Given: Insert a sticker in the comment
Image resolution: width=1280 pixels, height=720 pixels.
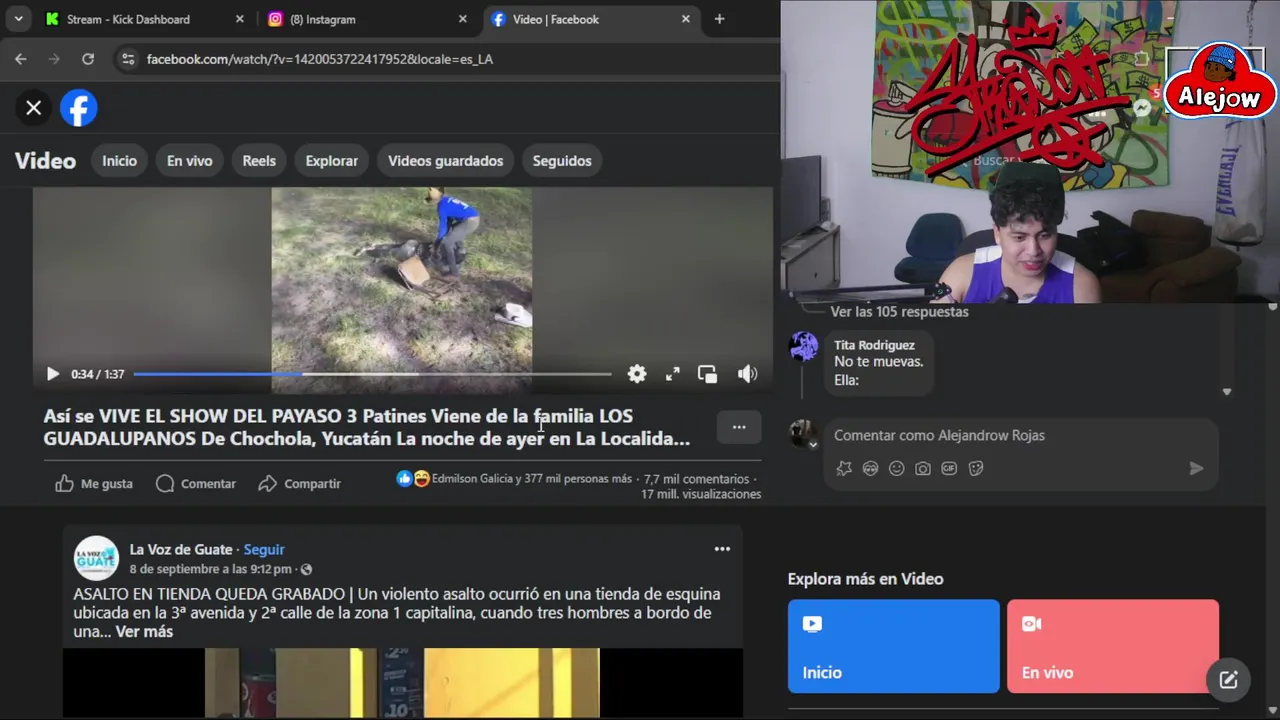Looking at the screenshot, I should click(976, 468).
